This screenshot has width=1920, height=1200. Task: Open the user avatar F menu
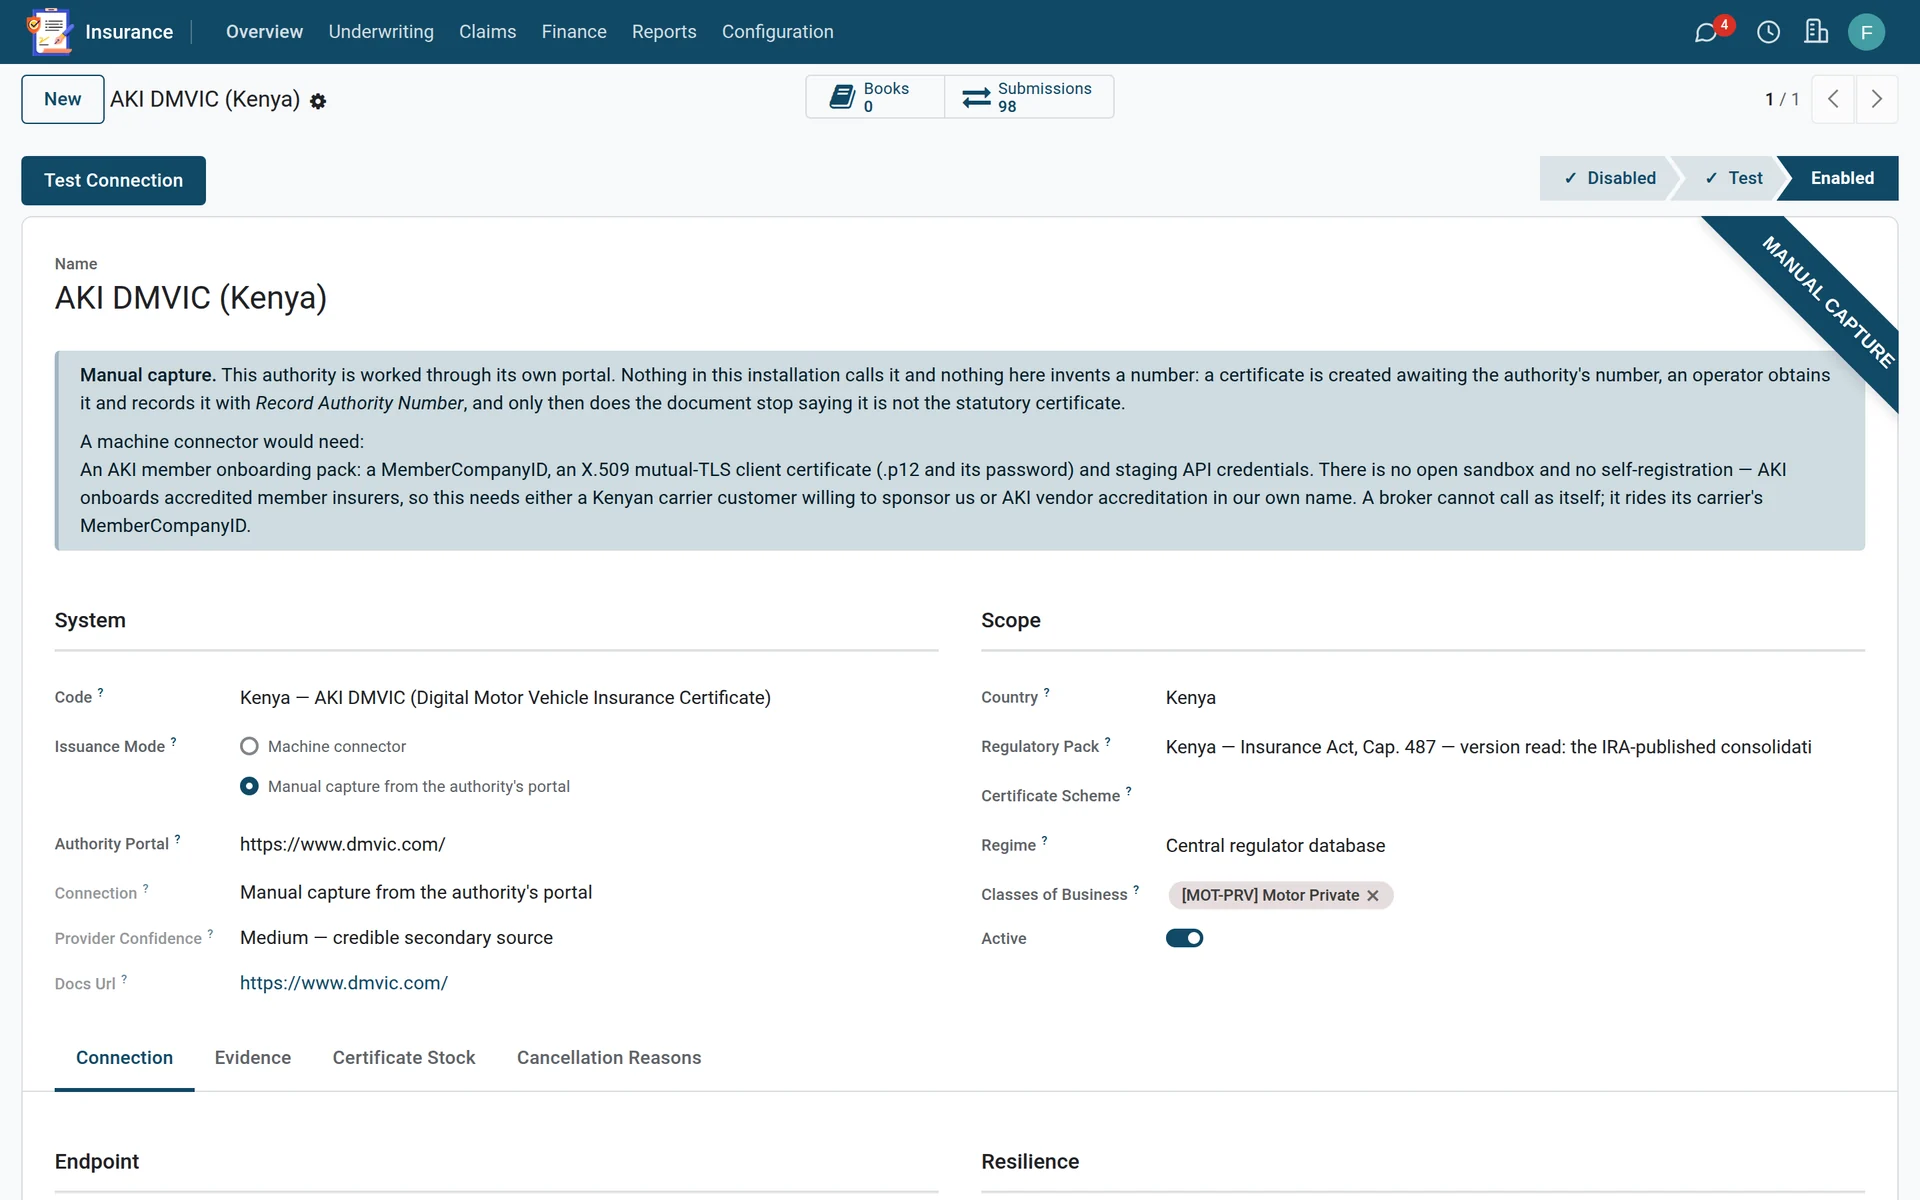tap(1866, 32)
